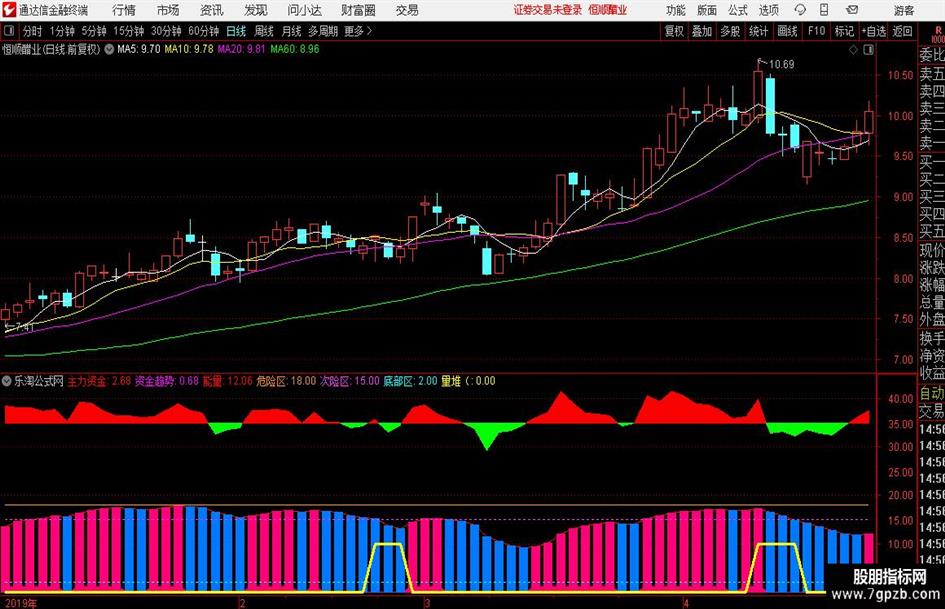
Task: Open the 功能 menu
Action: pyautogui.click(x=676, y=10)
